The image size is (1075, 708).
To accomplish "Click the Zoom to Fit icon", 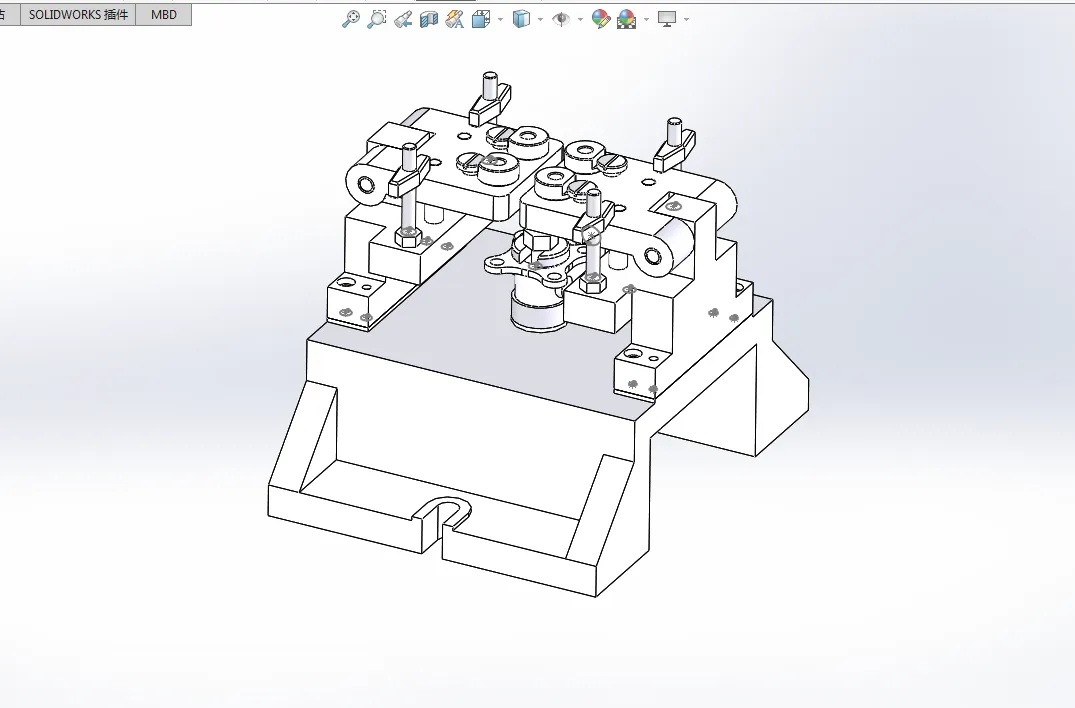I will coord(350,19).
